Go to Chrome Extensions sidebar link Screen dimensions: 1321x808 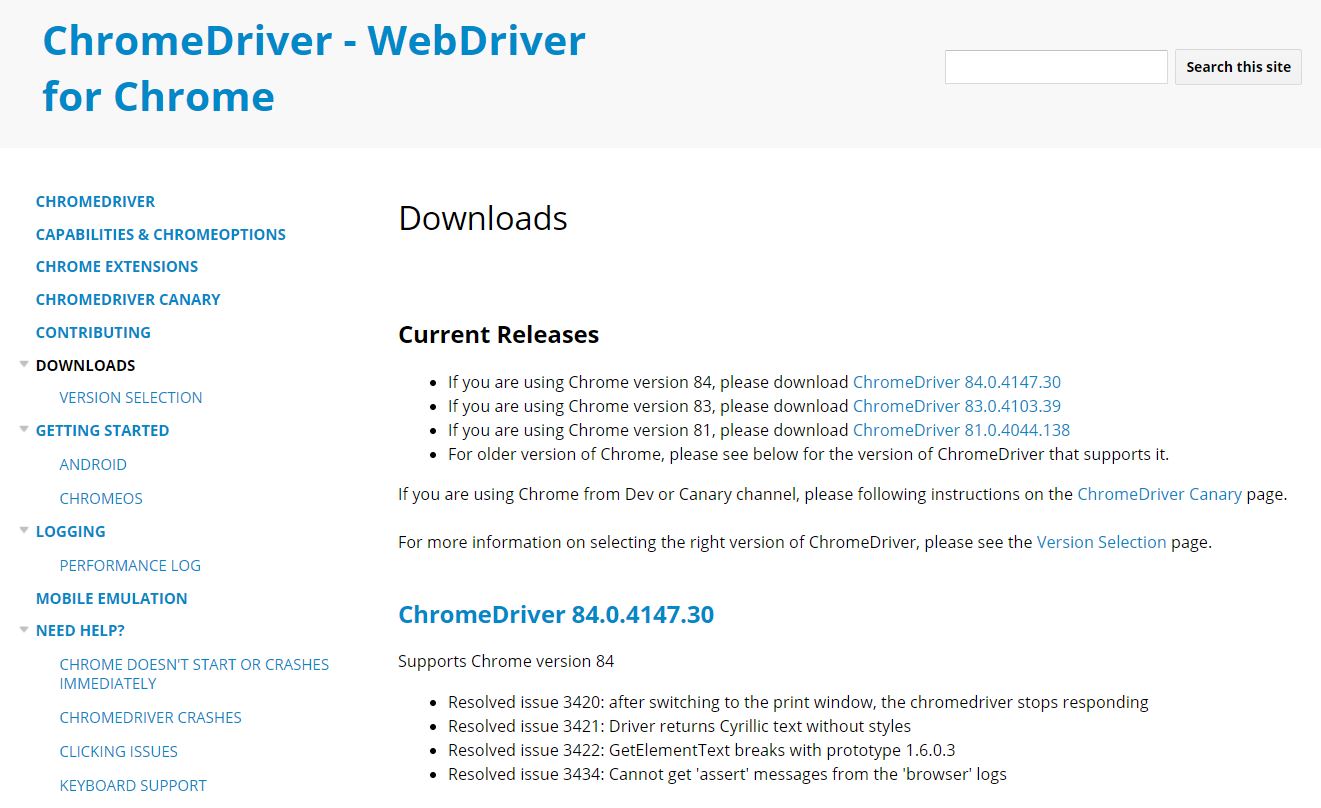pyautogui.click(x=117, y=266)
